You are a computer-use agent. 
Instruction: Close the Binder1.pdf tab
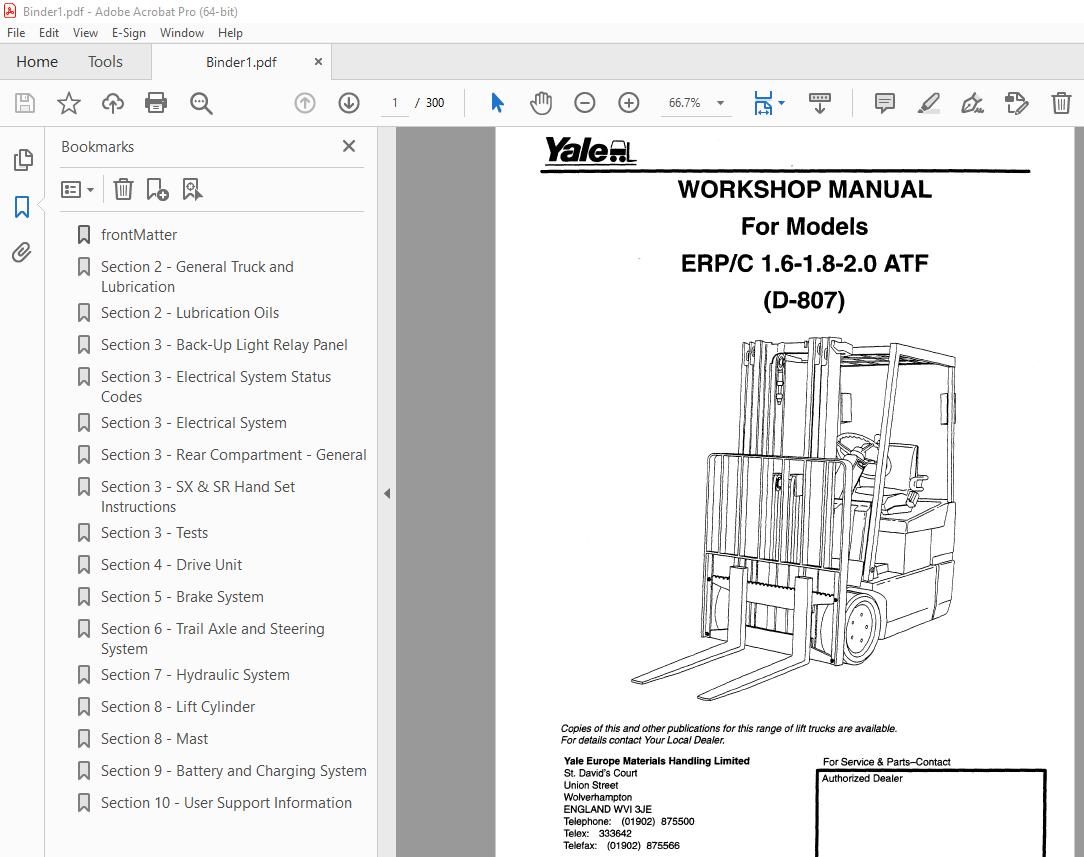click(318, 62)
